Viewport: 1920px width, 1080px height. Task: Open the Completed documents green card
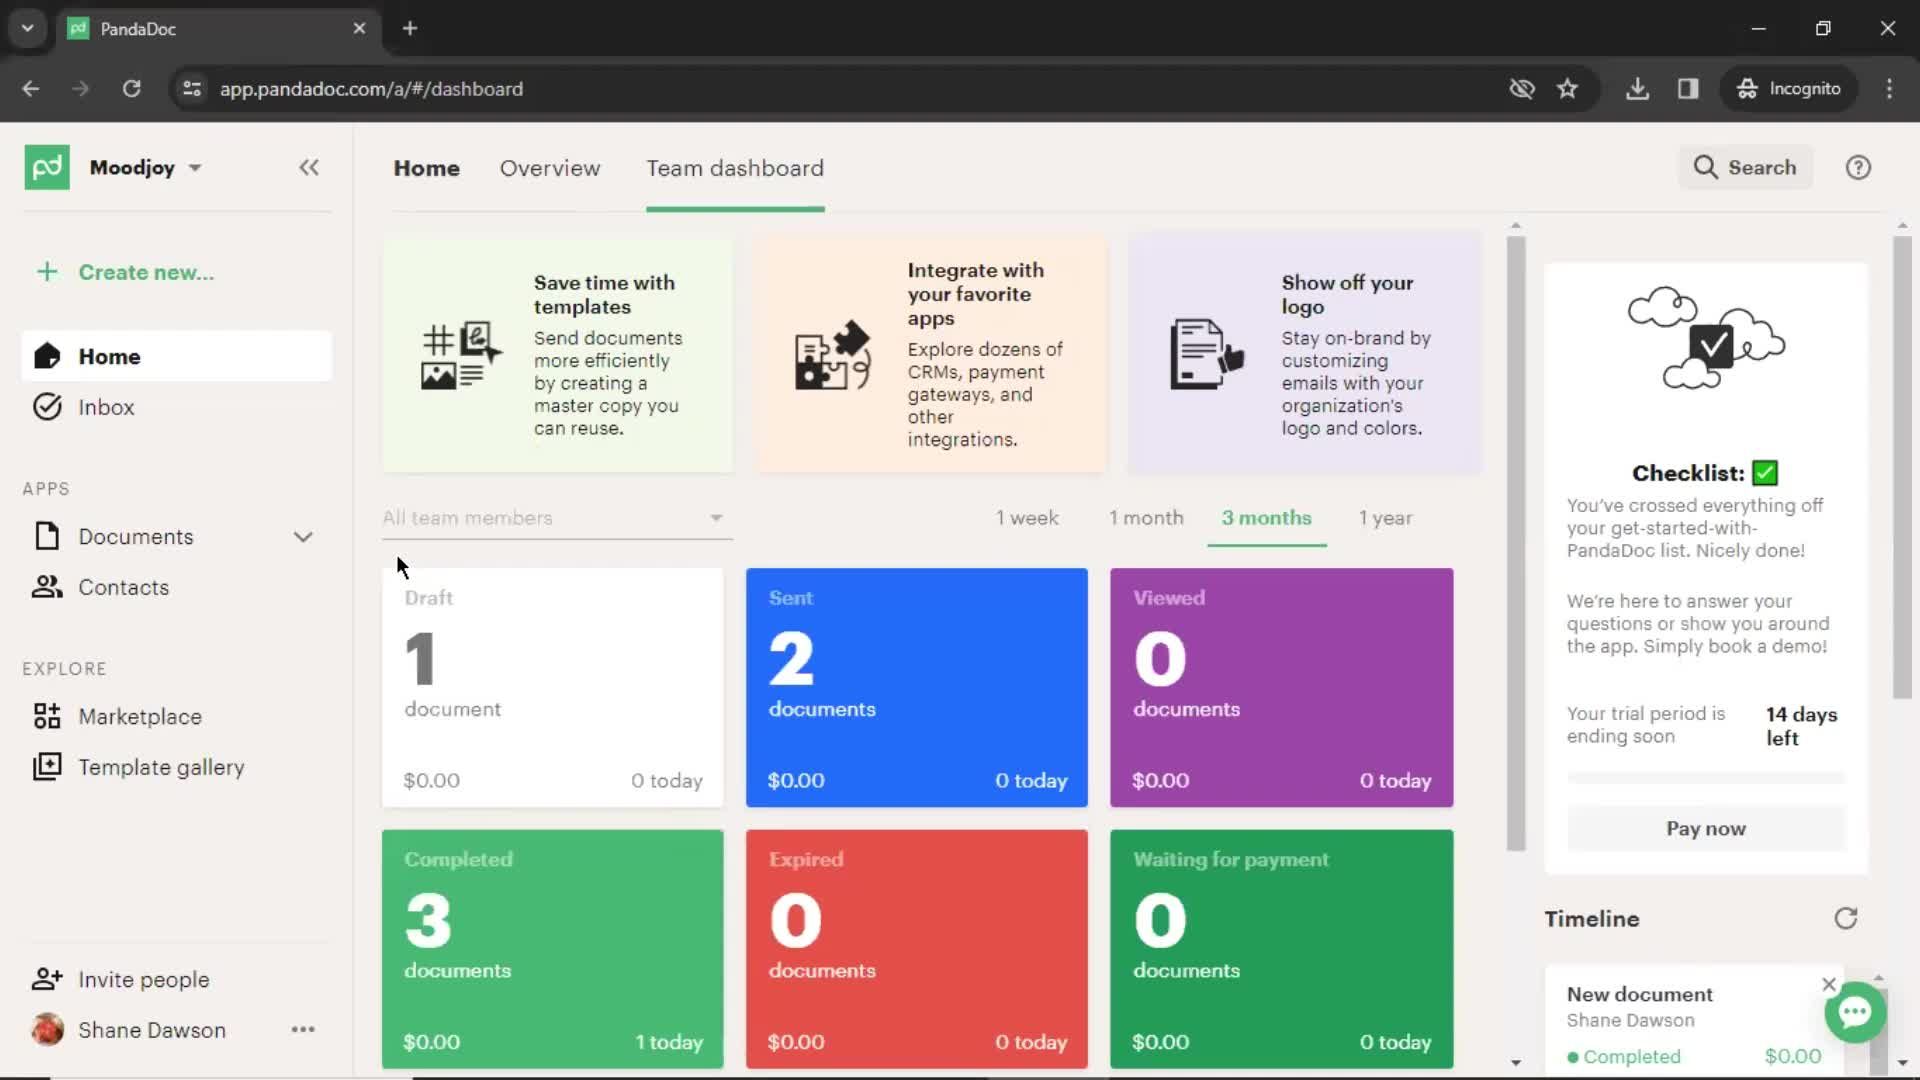pos(552,949)
